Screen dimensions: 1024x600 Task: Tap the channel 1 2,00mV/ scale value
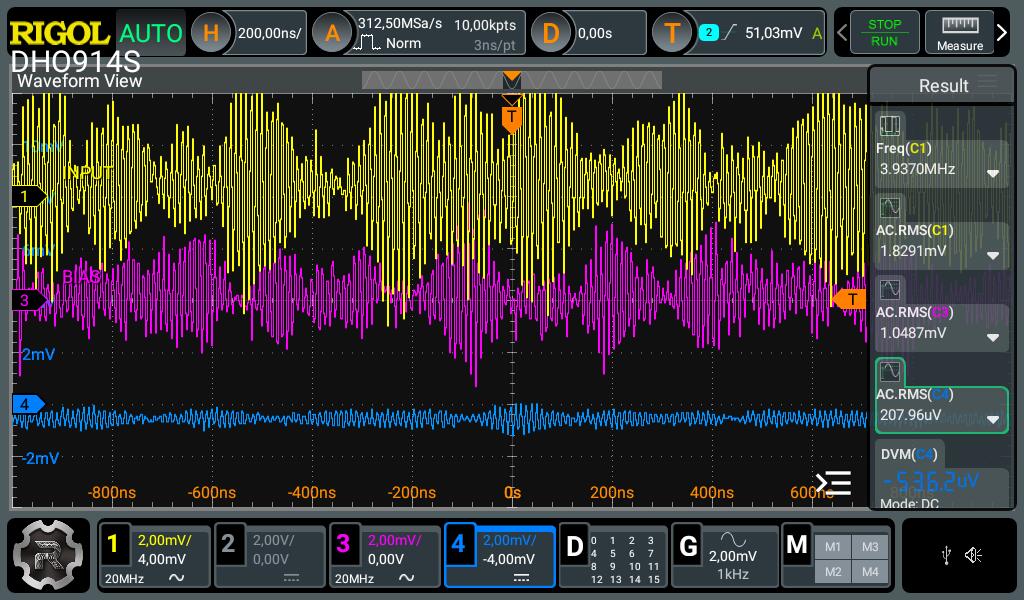[x=165, y=540]
